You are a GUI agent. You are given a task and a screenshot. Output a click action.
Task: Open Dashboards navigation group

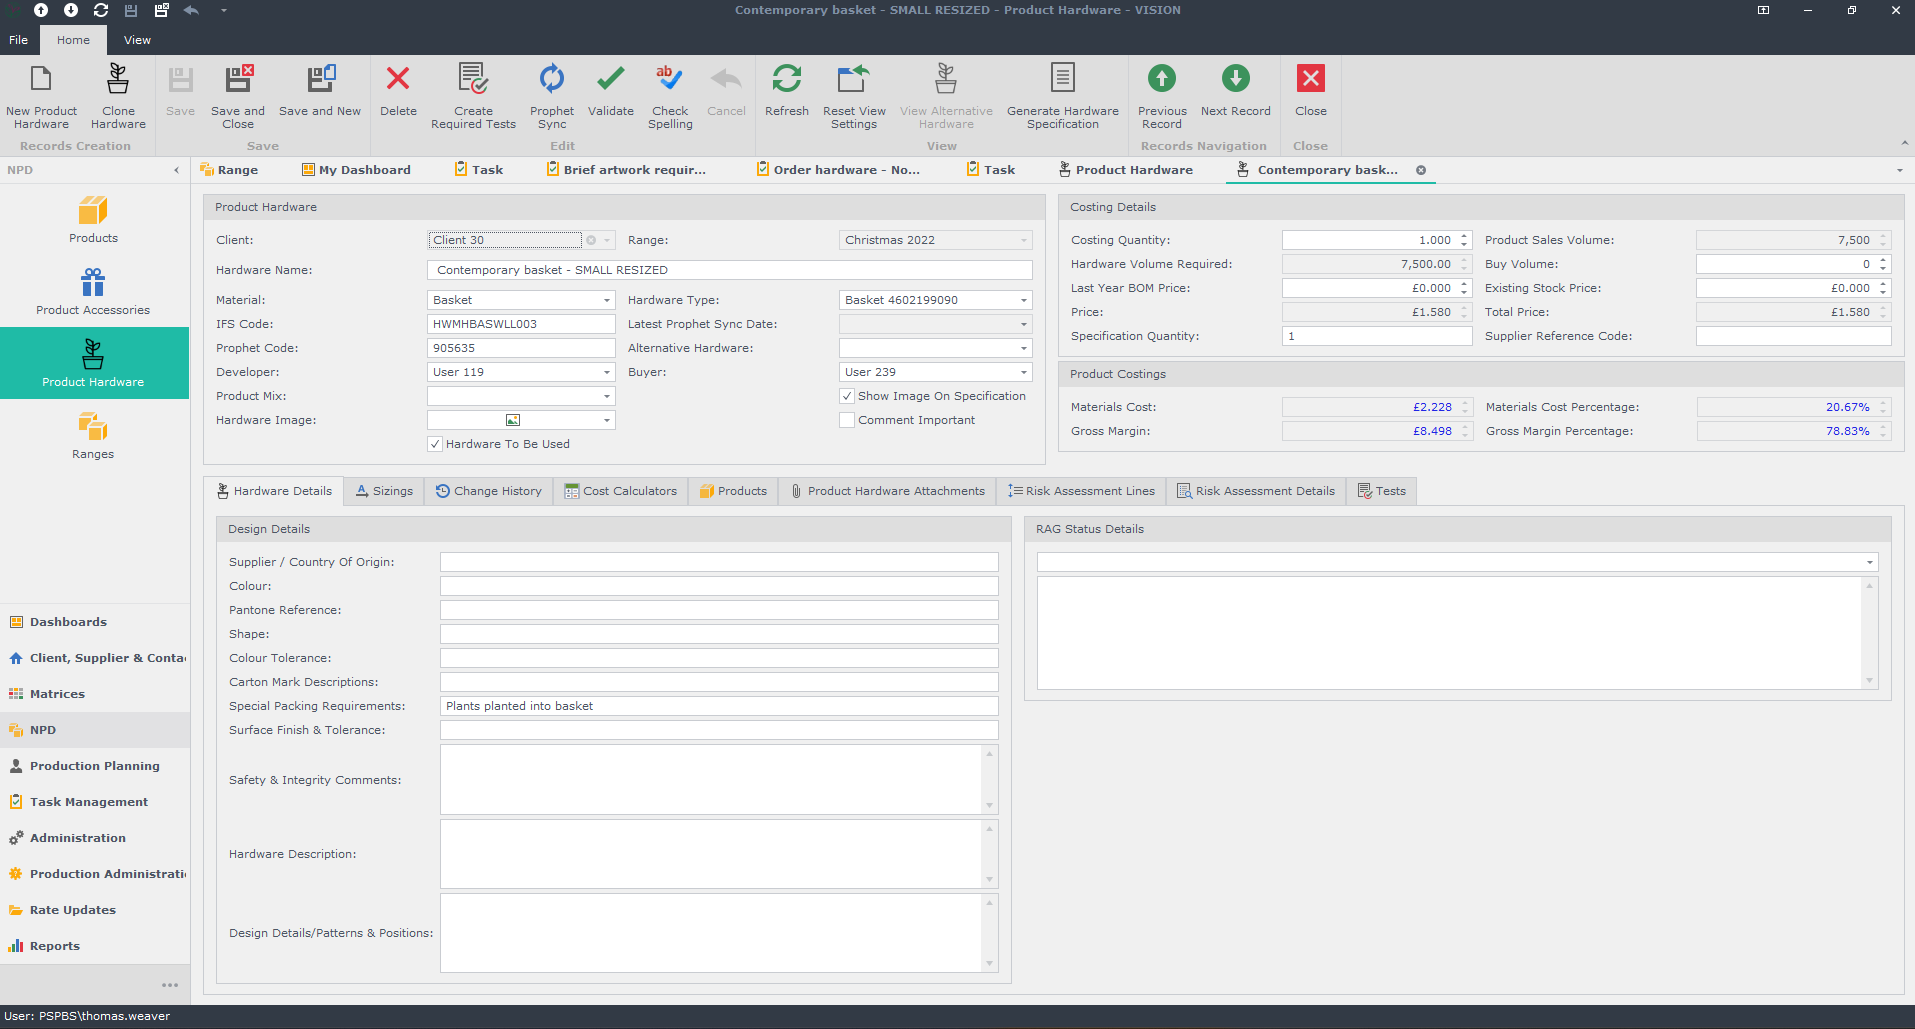click(94, 622)
